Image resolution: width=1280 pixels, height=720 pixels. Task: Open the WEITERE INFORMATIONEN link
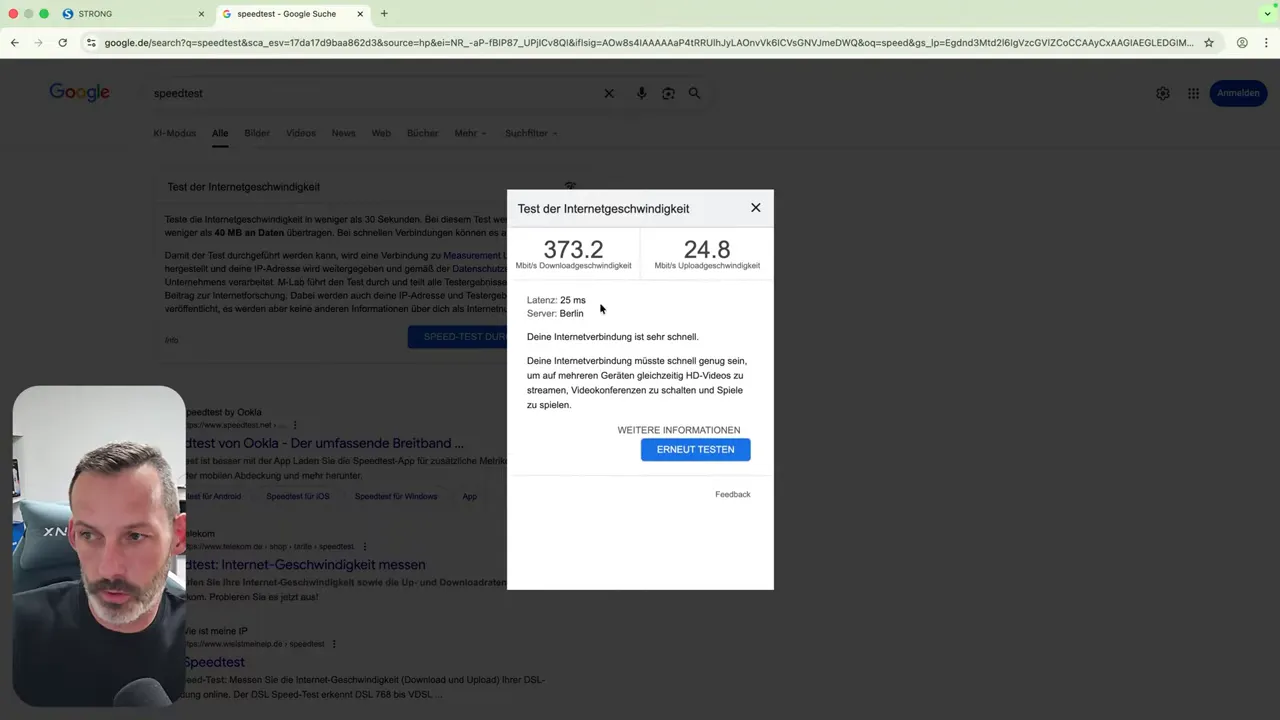click(678, 429)
